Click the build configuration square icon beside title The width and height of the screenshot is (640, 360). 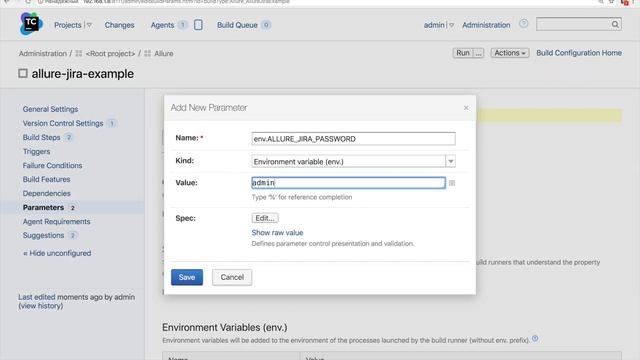click(x=23, y=73)
